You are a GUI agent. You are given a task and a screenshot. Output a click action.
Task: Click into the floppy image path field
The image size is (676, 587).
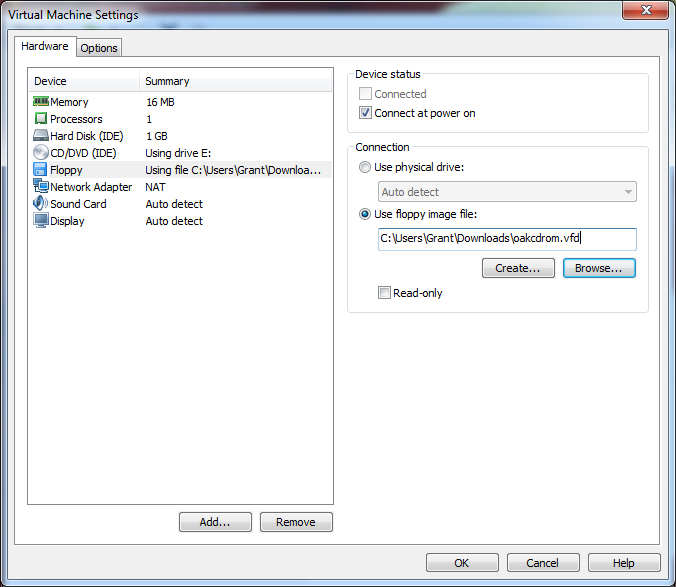(x=507, y=239)
